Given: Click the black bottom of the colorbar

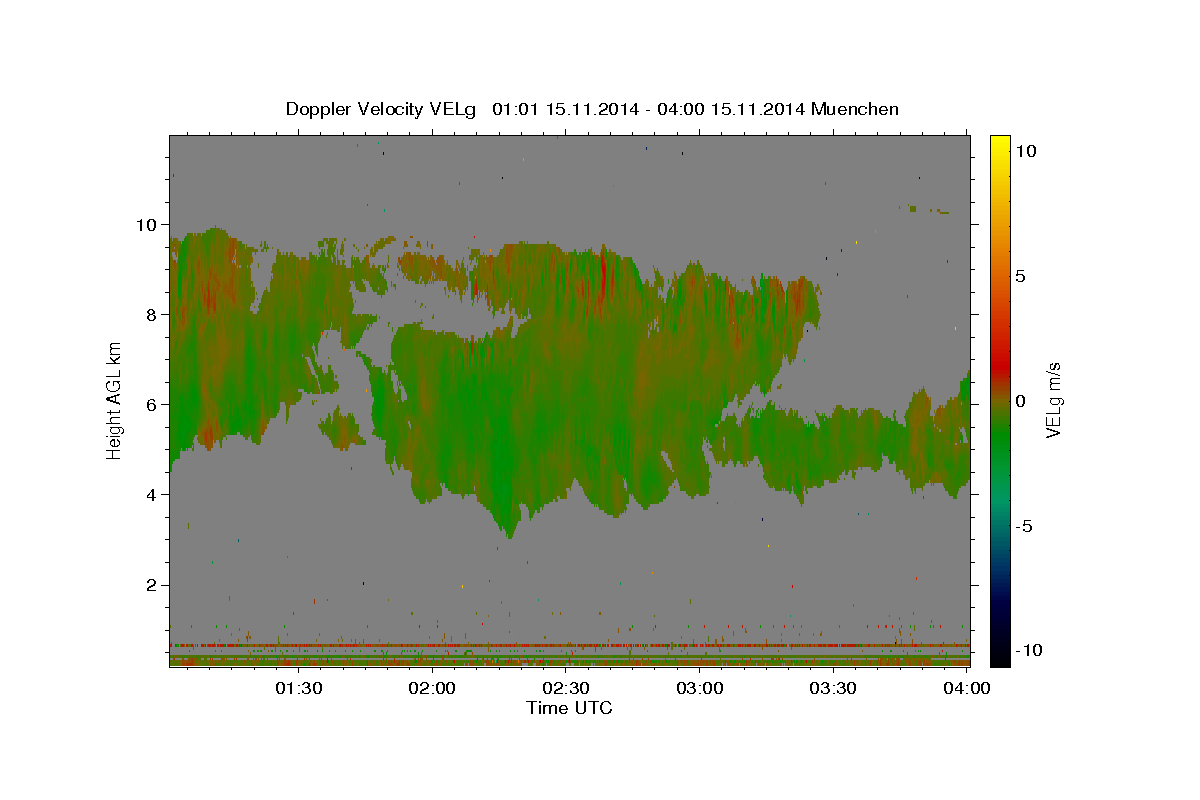Looking at the screenshot, I should (1000, 655).
